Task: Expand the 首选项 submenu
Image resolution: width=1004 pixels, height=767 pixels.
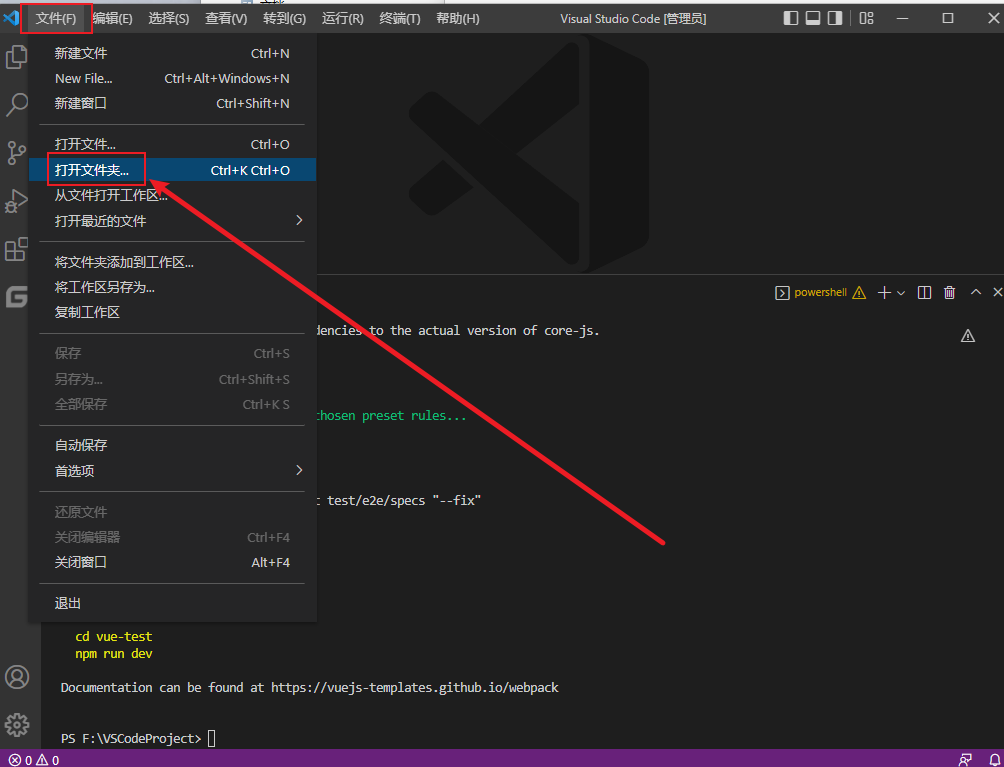Action: [x=172, y=471]
